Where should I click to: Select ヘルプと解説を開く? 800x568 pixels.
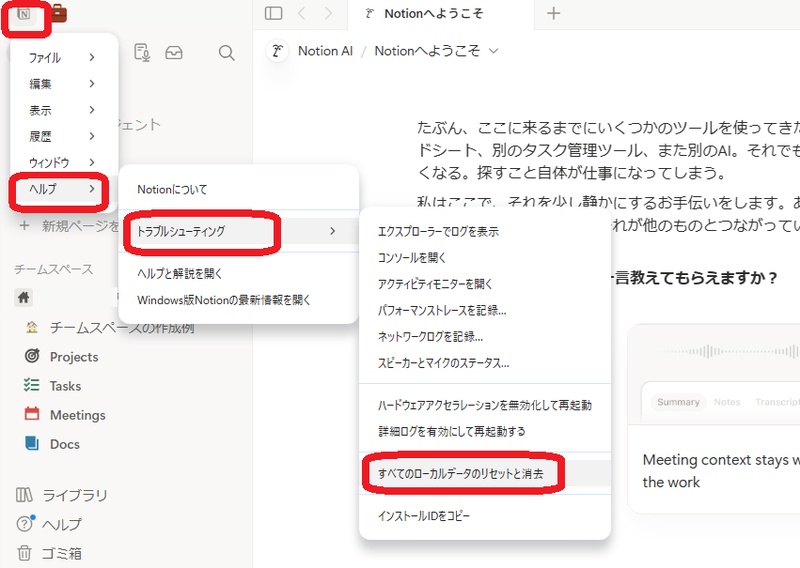238,274
